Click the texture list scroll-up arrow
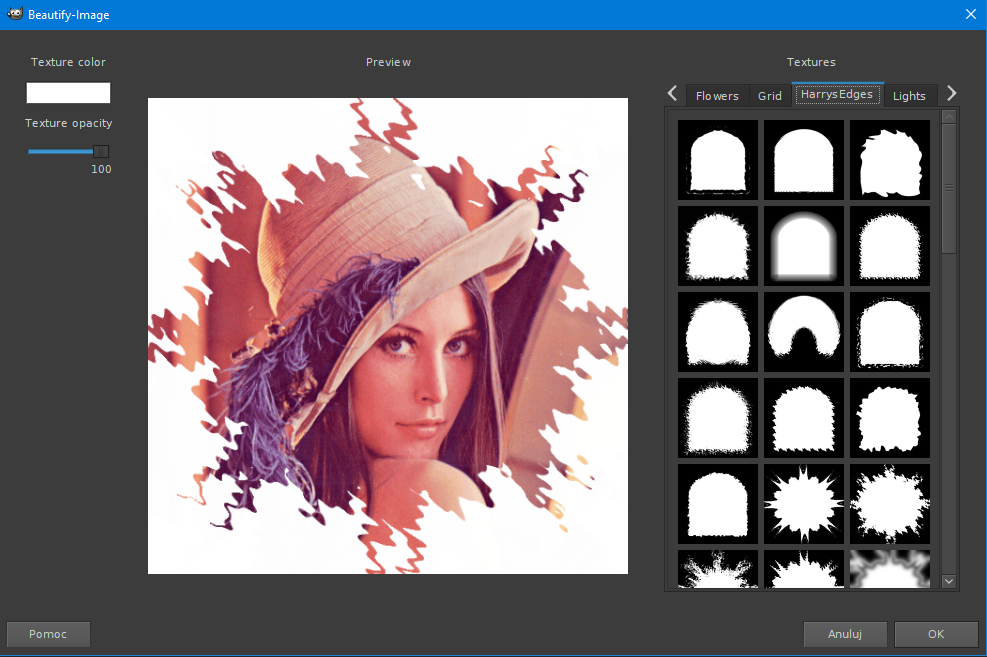 click(949, 117)
